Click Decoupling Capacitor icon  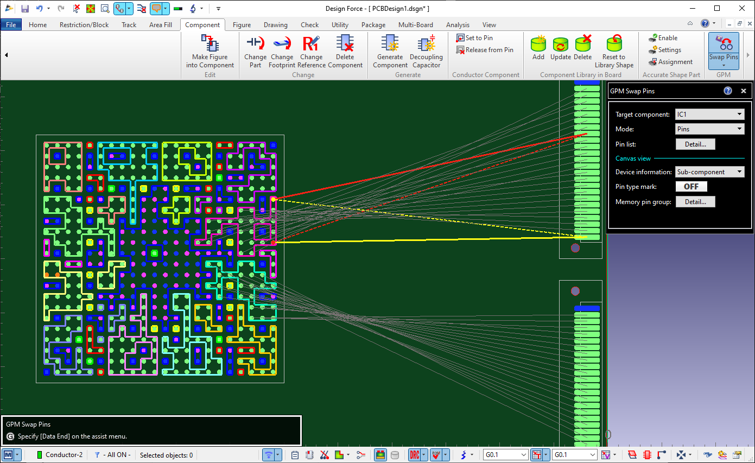pyautogui.click(x=426, y=44)
